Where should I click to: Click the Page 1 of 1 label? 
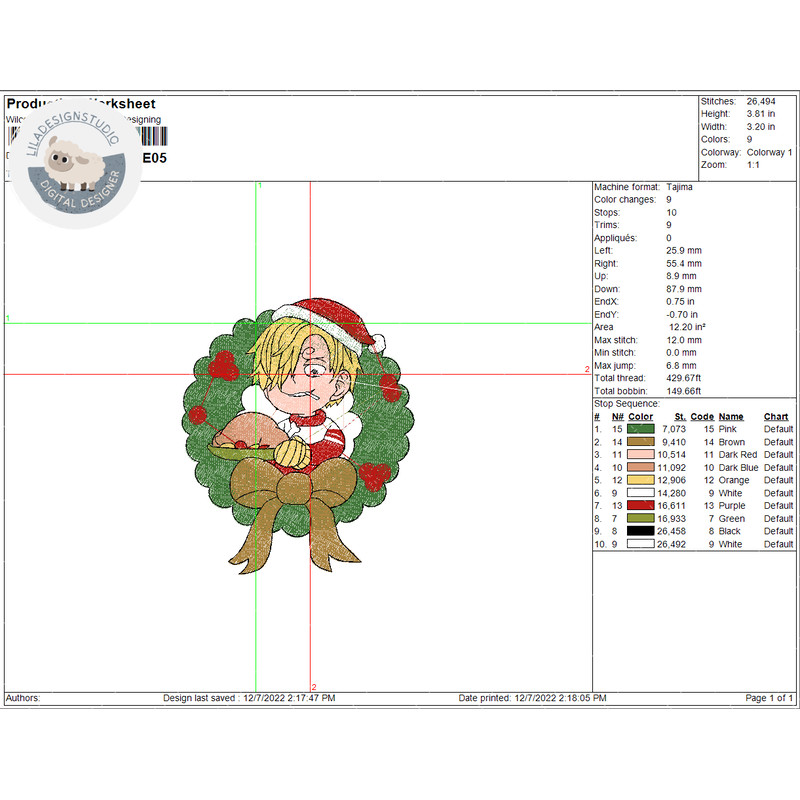769,698
